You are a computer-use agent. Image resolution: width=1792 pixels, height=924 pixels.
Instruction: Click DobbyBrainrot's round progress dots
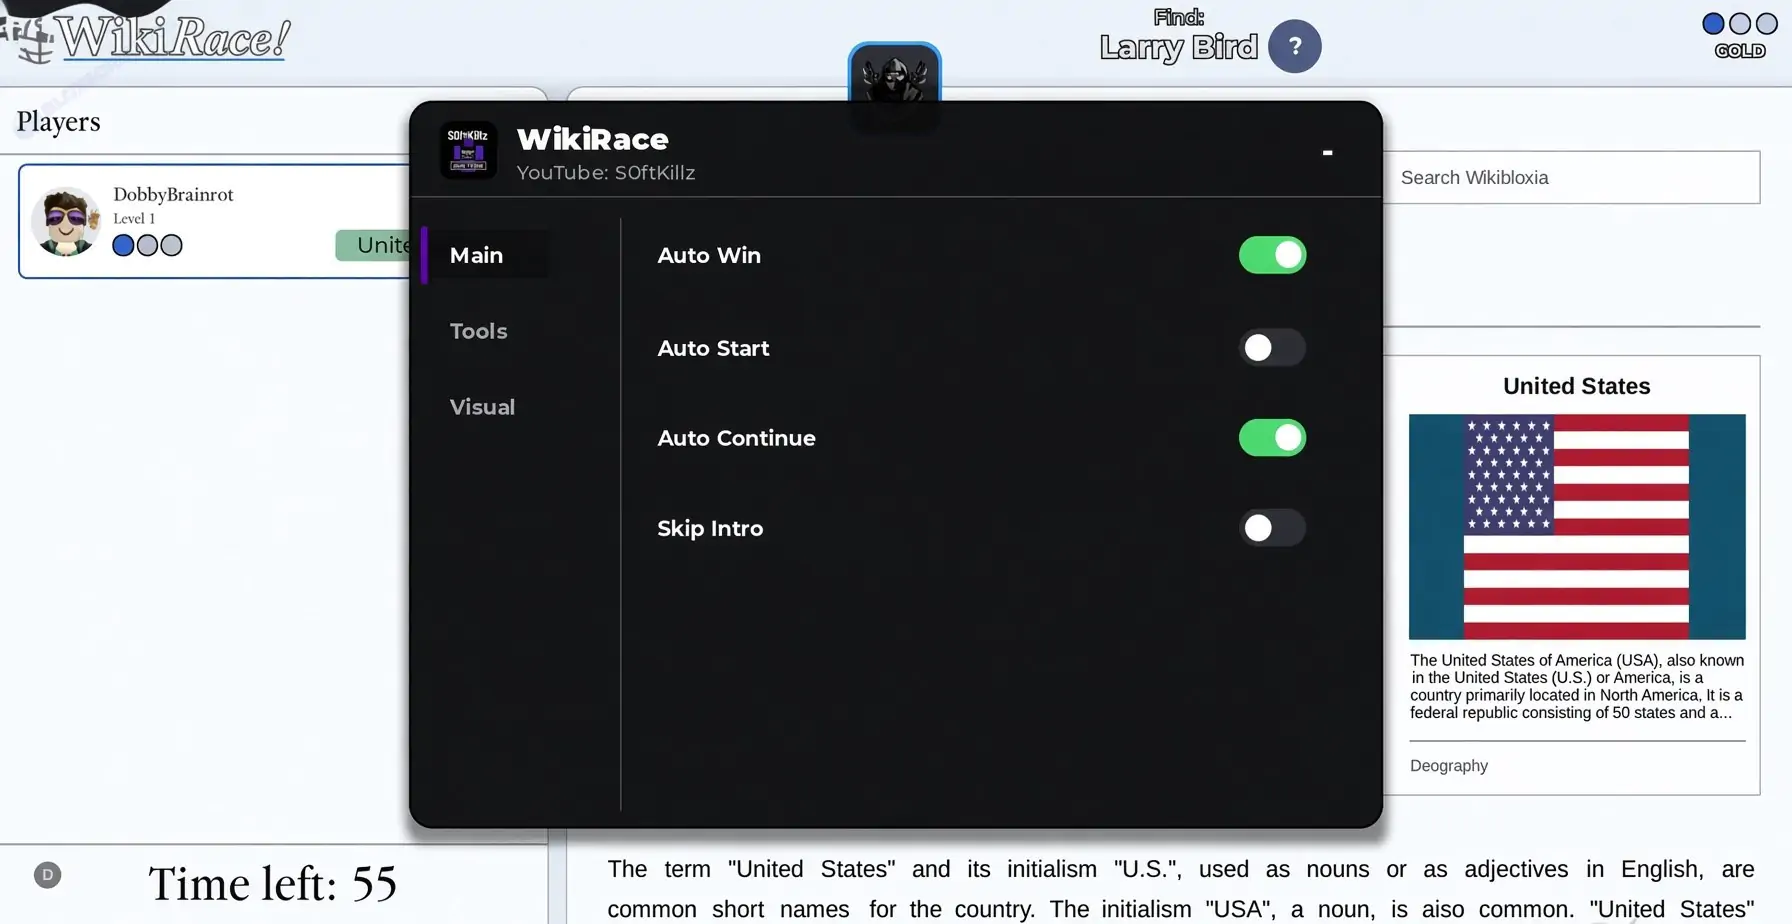(x=147, y=245)
